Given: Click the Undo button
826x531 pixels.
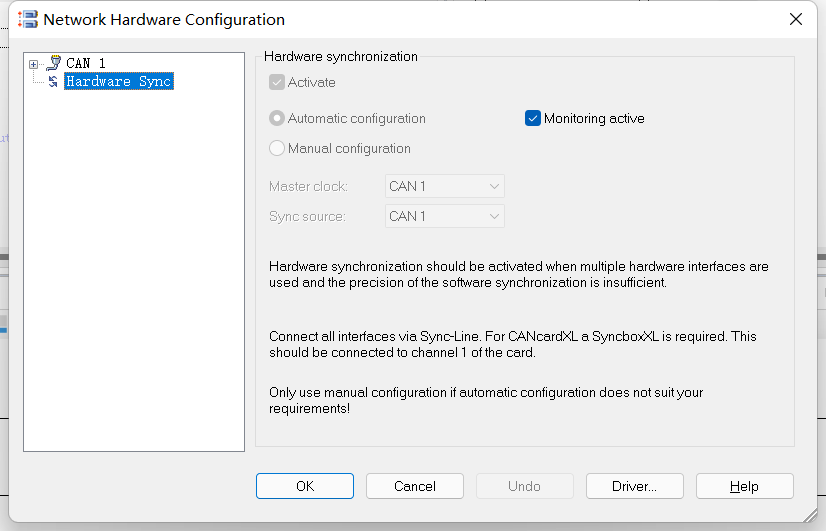Looking at the screenshot, I should coord(525,486).
